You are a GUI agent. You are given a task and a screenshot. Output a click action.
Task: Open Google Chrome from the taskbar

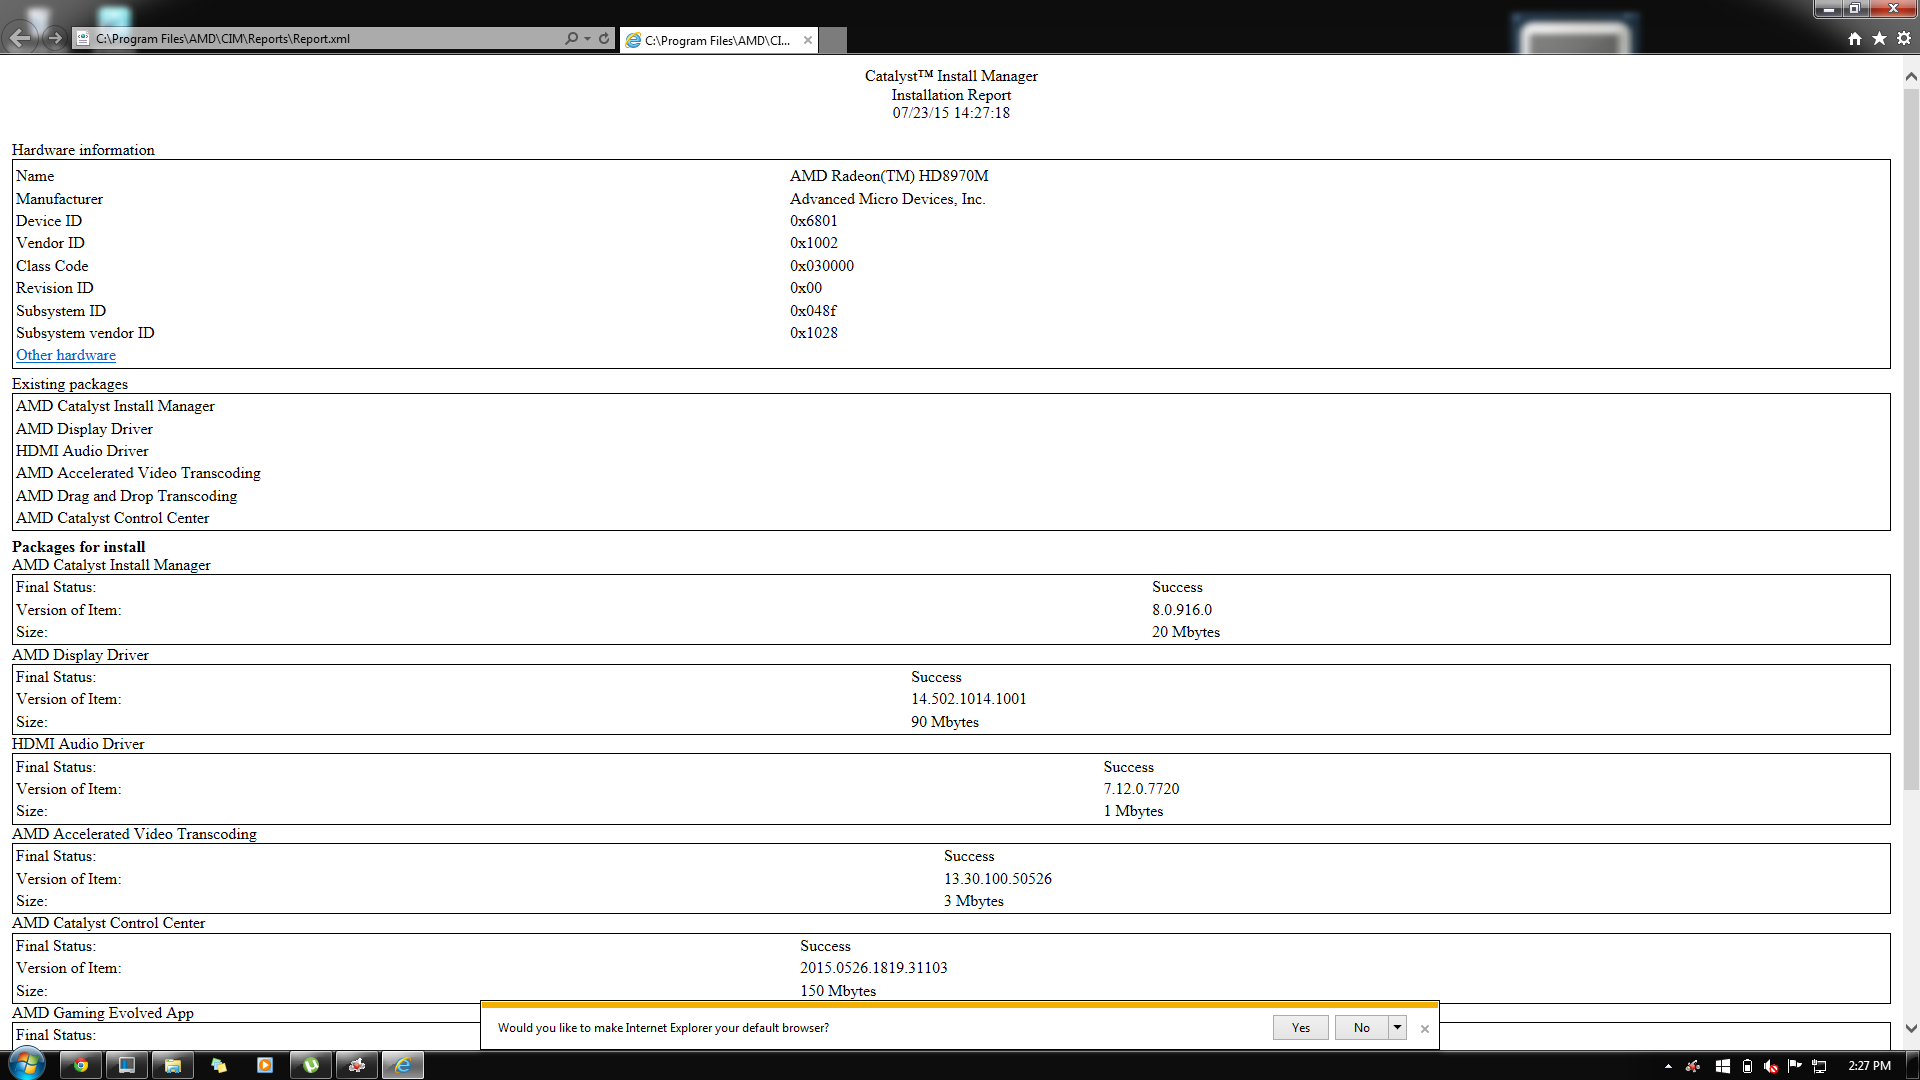[81, 1065]
